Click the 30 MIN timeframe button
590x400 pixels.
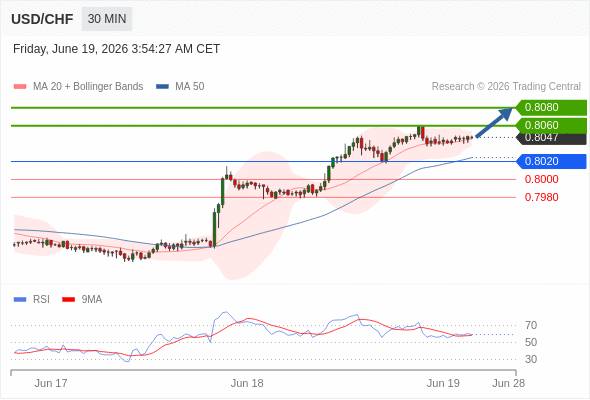click(x=107, y=18)
